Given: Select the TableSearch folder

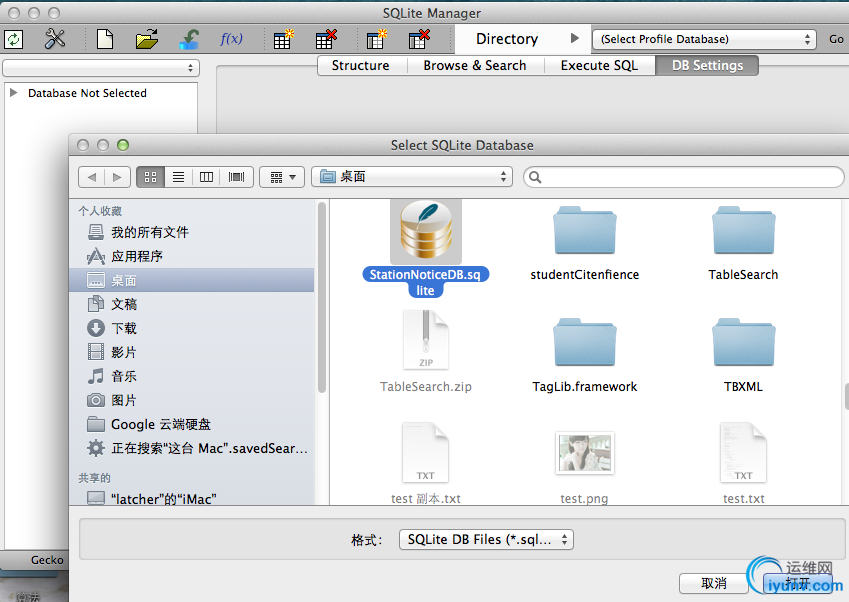Looking at the screenshot, I should (x=743, y=230).
